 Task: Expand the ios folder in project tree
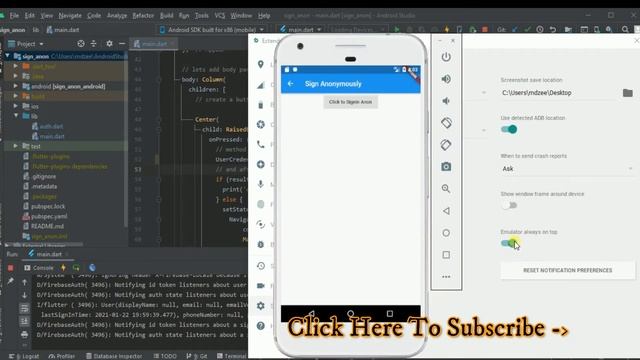click(x=16, y=106)
